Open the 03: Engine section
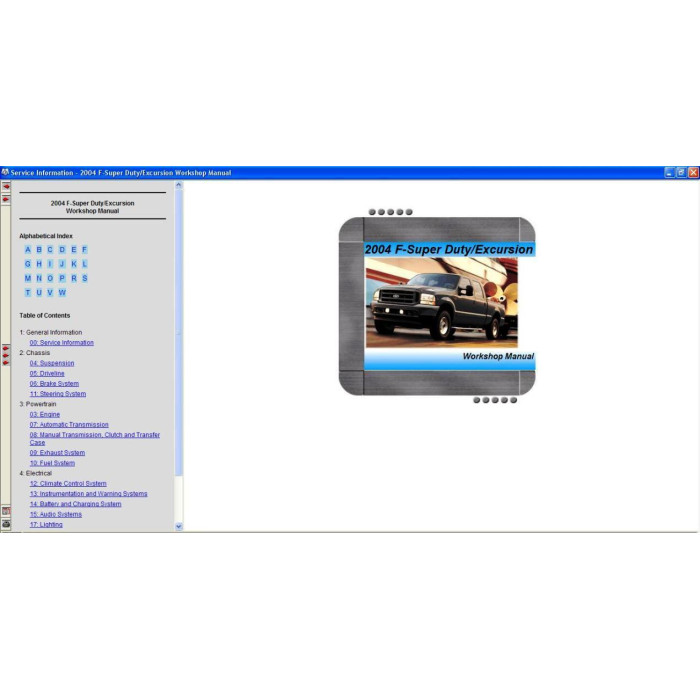Image resolution: width=700 pixels, height=700 pixels. (45, 414)
